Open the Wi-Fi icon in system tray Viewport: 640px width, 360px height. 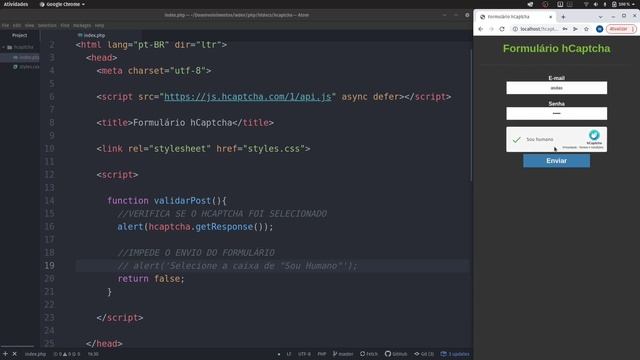tap(586, 4)
